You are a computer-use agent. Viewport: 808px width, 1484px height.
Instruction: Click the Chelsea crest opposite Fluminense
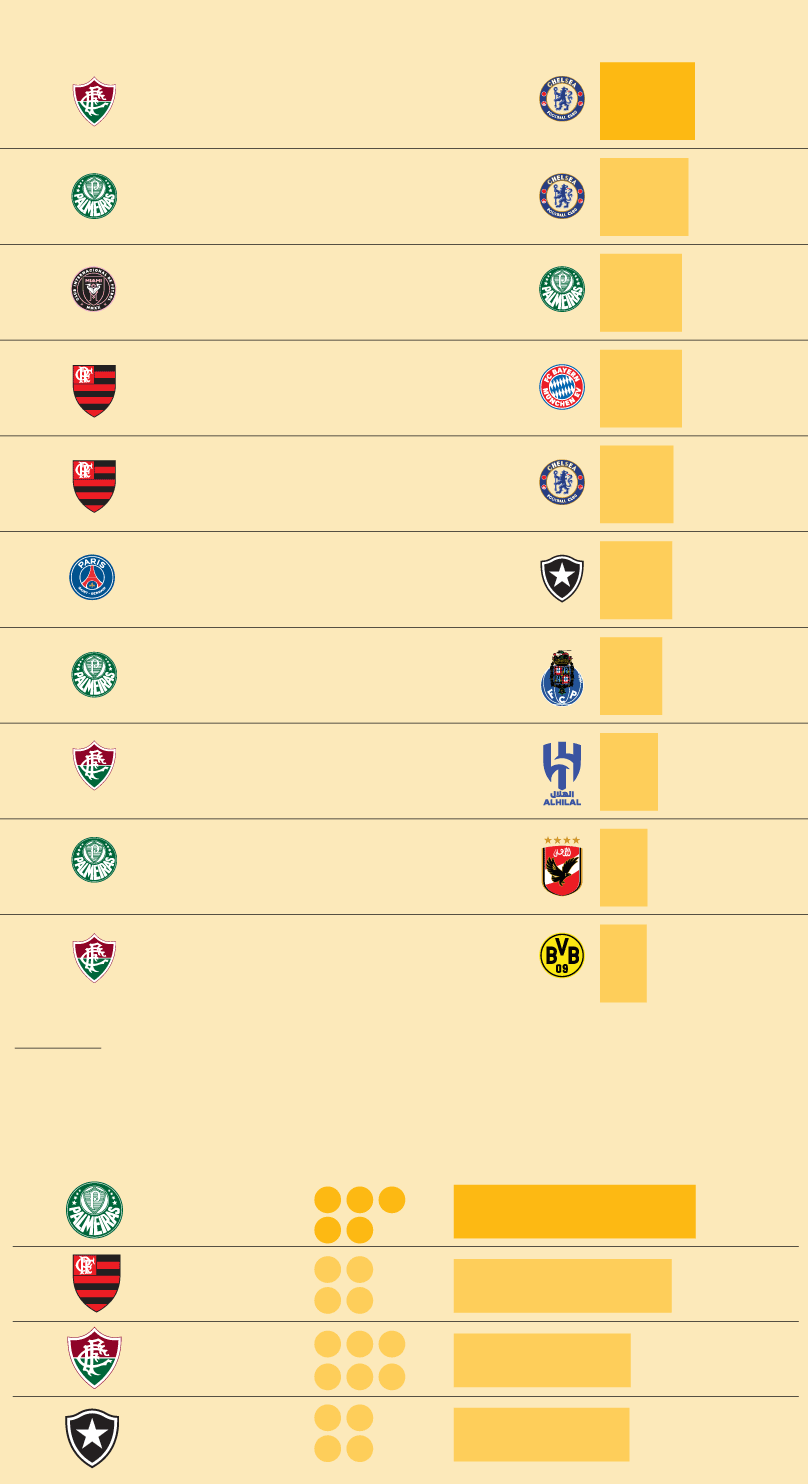(x=562, y=99)
